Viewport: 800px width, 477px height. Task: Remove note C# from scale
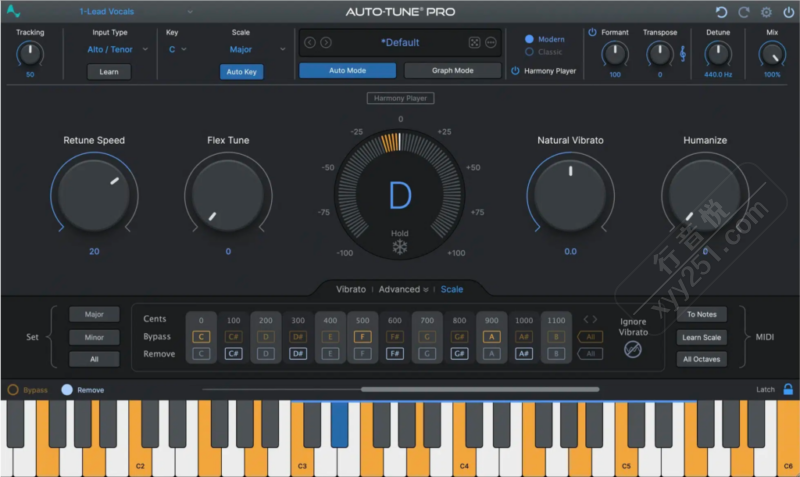[x=233, y=354]
